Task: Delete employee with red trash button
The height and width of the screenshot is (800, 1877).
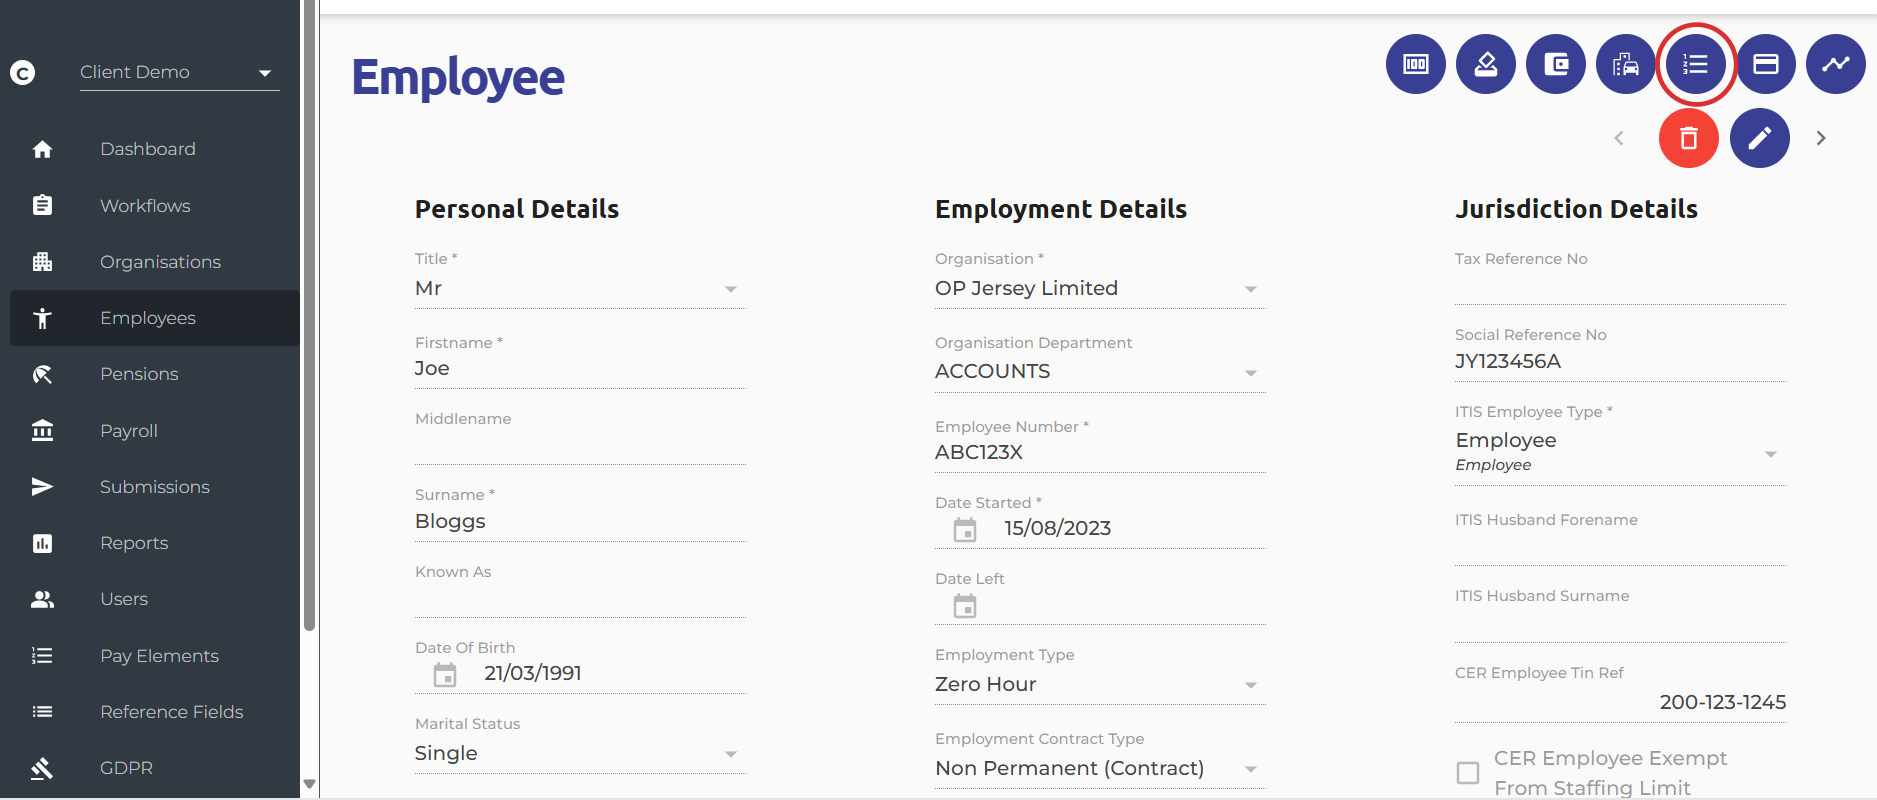Action: pyautogui.click(x=1688, y=138)
